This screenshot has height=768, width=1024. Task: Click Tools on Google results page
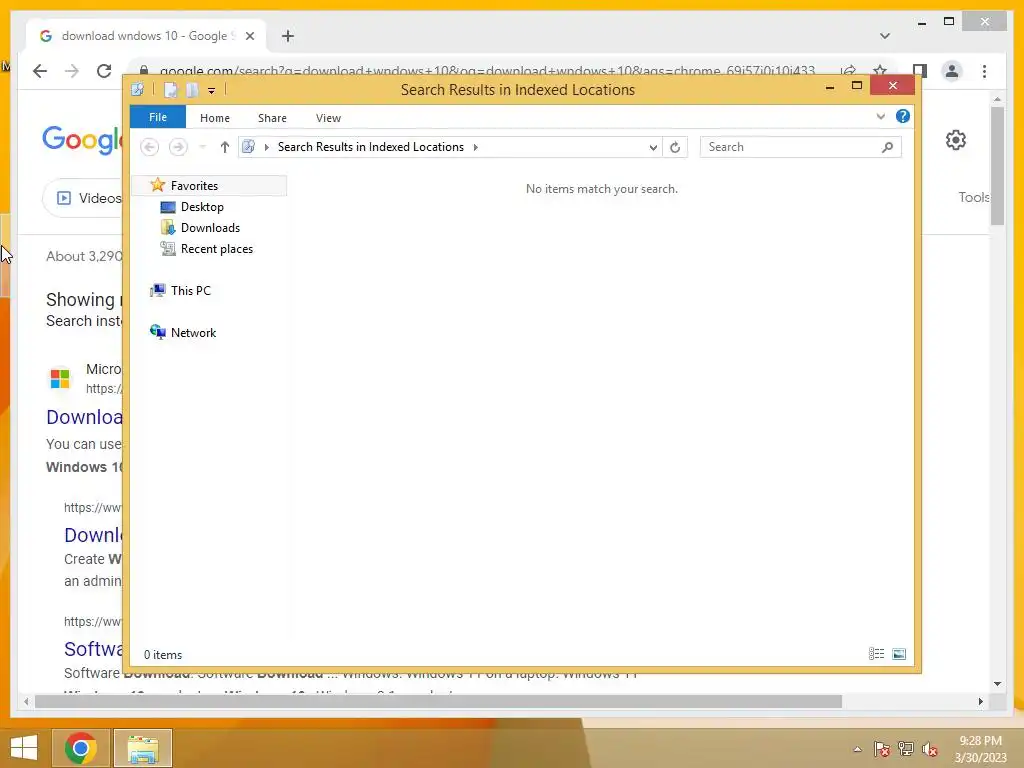pos(974,197)
